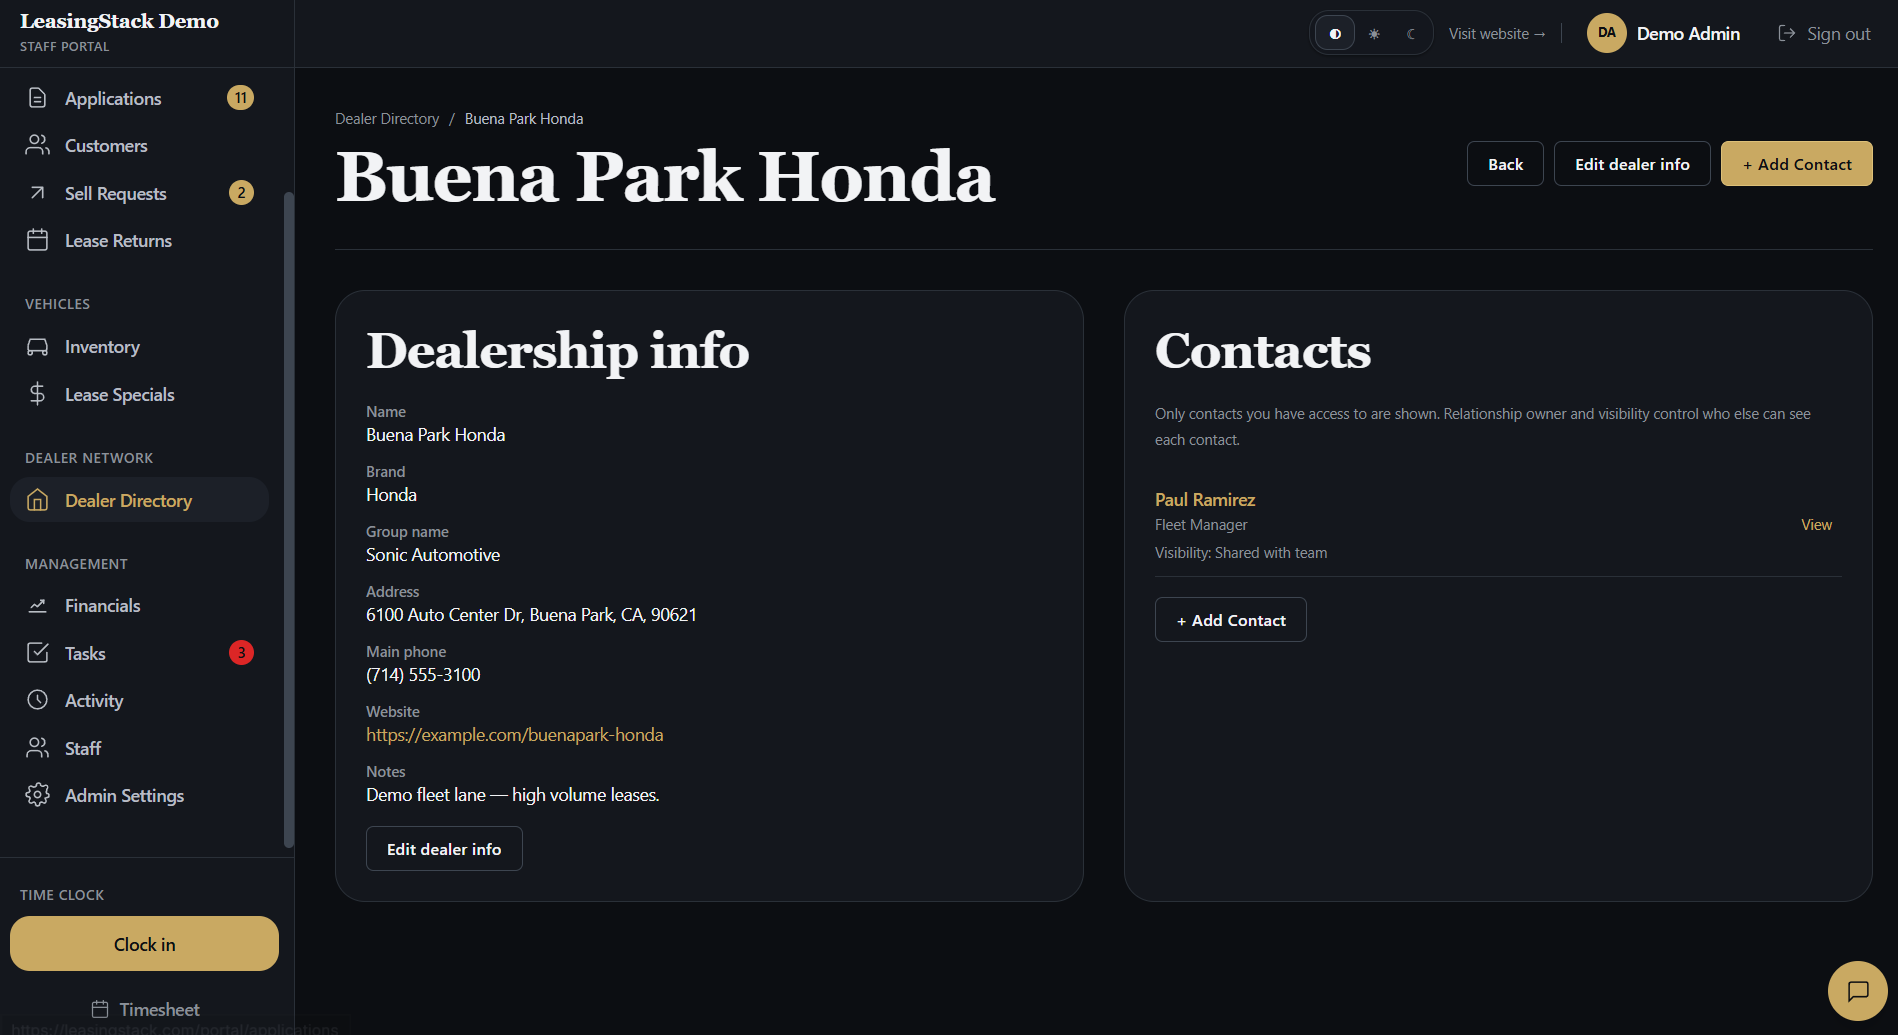Click the Back button
1898x1035 pixels.
coord(1505,164)
